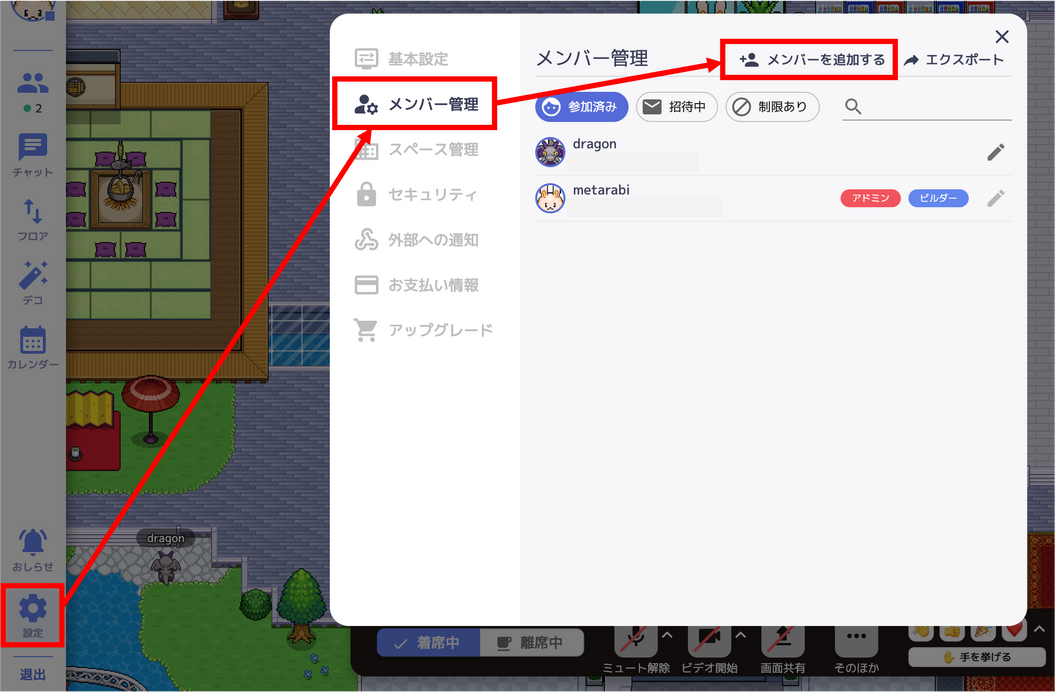Click the 画面共有 screen share icon
Image resolution: width=1056 pixels, height=692 pixels.
tap(783, 642)
